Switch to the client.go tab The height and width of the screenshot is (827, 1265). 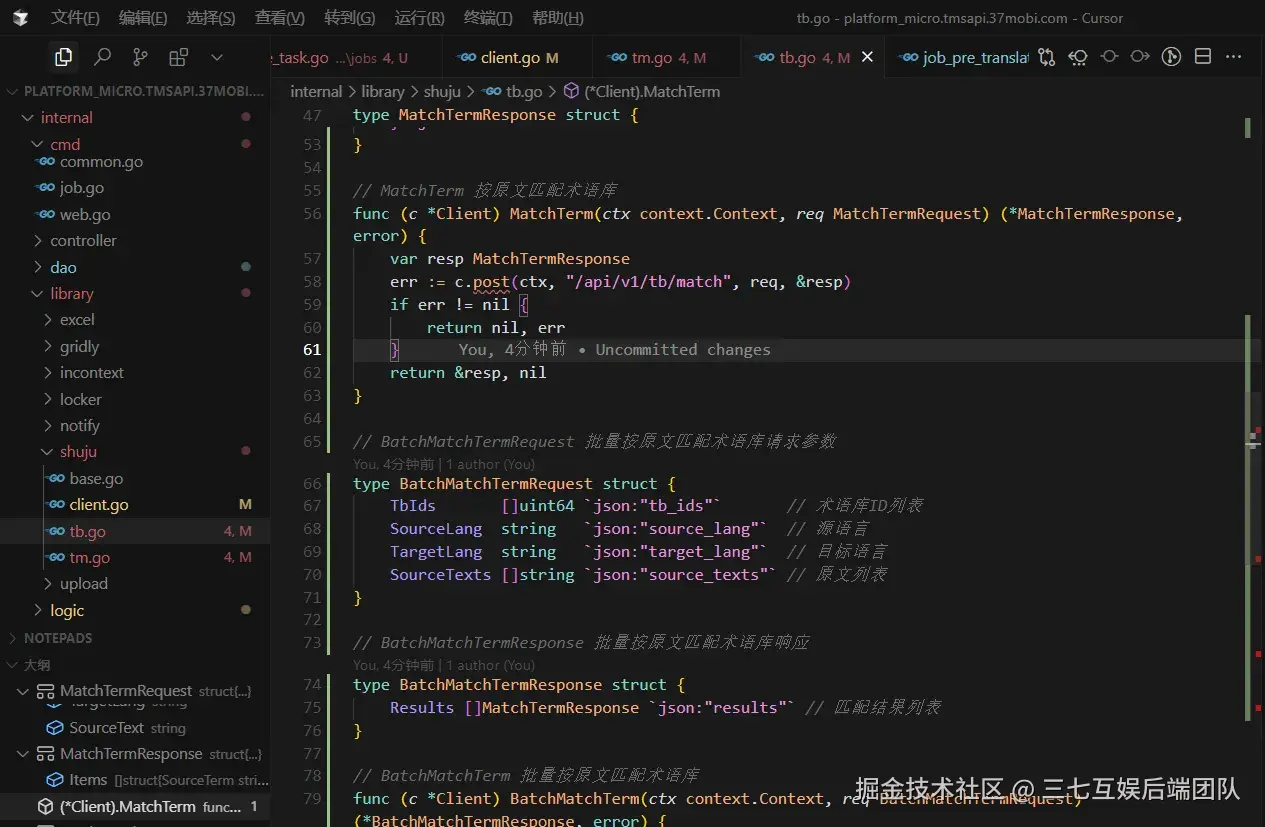(x=510, y=58)
